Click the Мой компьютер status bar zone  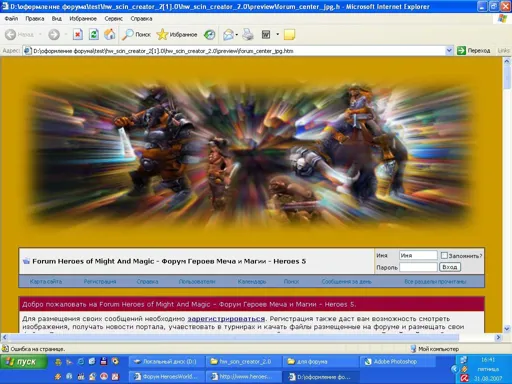tap(435, 349)
